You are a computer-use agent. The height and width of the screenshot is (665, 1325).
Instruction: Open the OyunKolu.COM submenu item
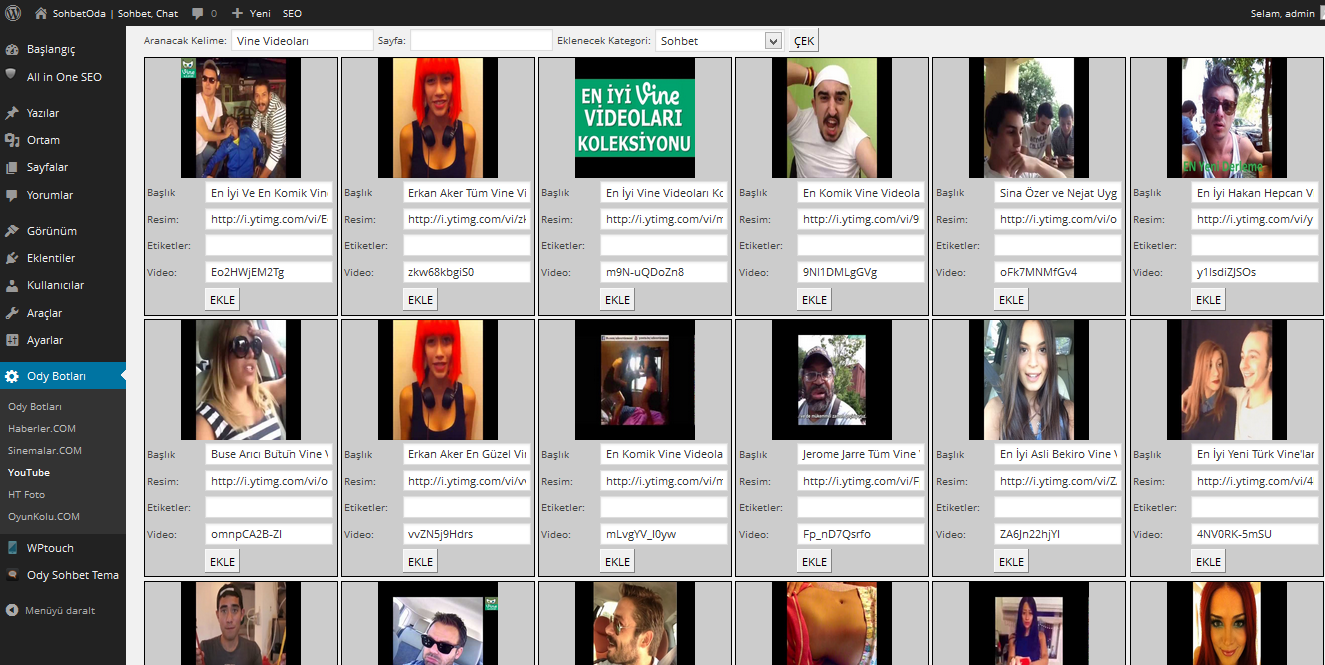click(44, 516)
